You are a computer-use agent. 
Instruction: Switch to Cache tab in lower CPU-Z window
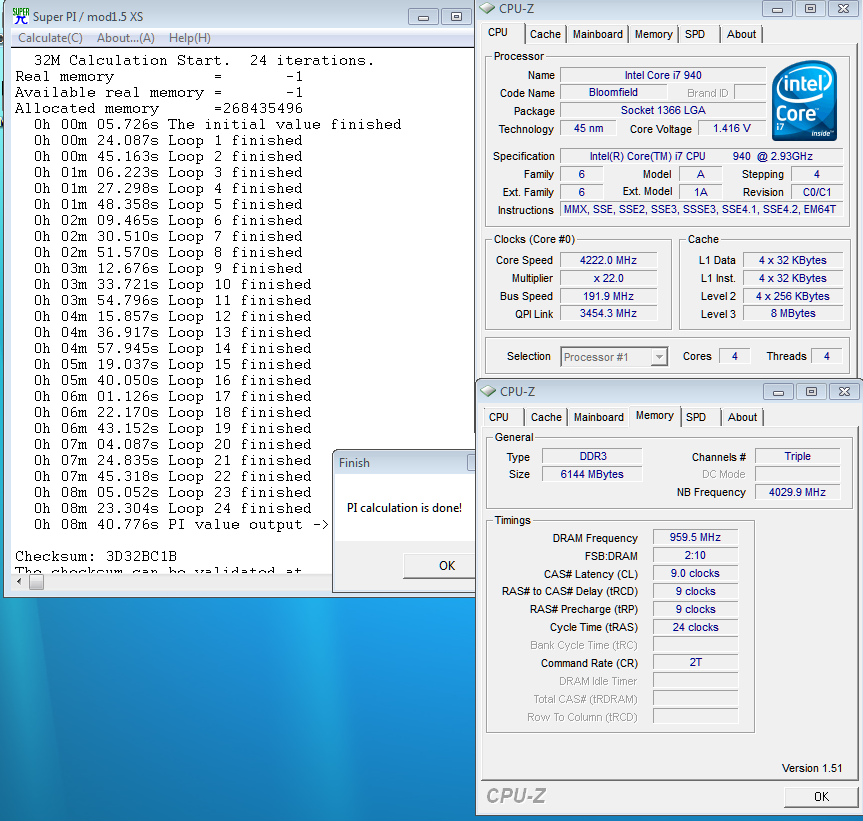tap(546, 417)
